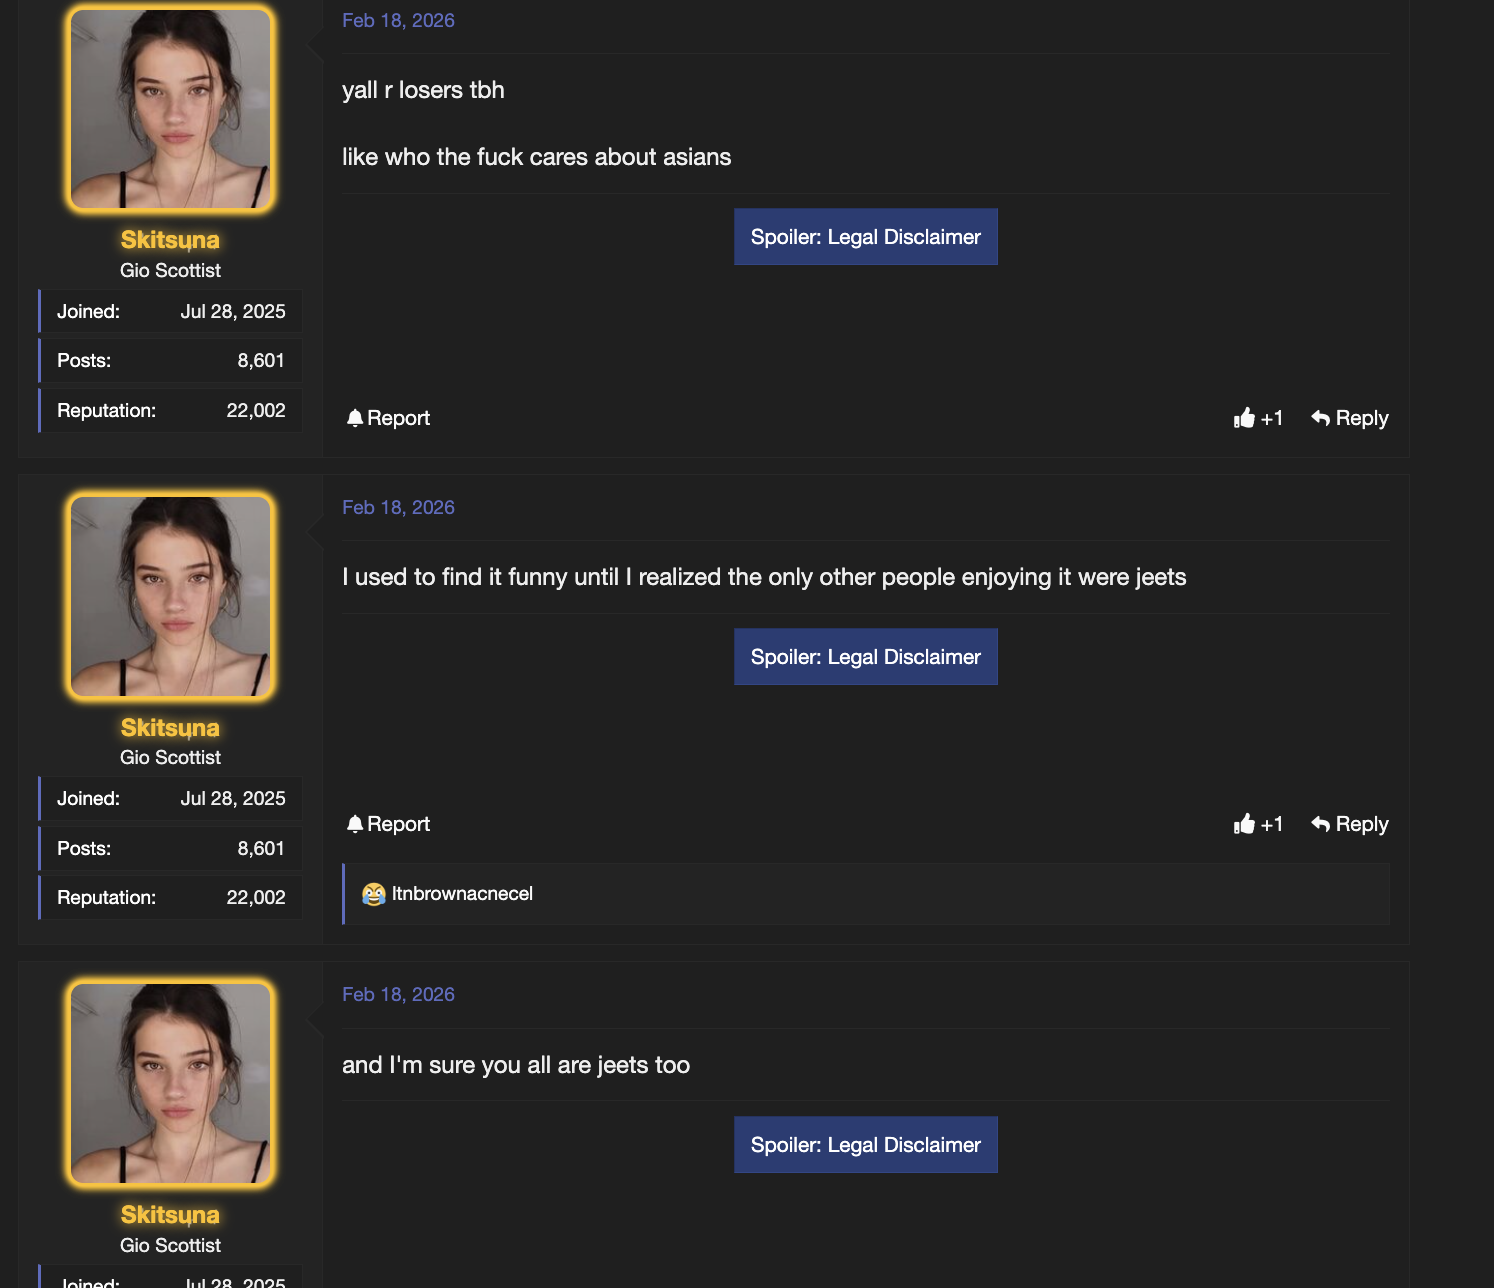Viewport: 1494px width, 1288px height.
Task: Click the avatar beside the "yall r losers tbh" post
Action: pos(170,109)
